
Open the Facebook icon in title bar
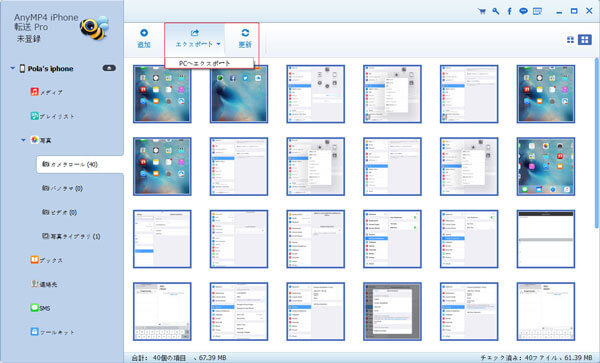[509, 11]
